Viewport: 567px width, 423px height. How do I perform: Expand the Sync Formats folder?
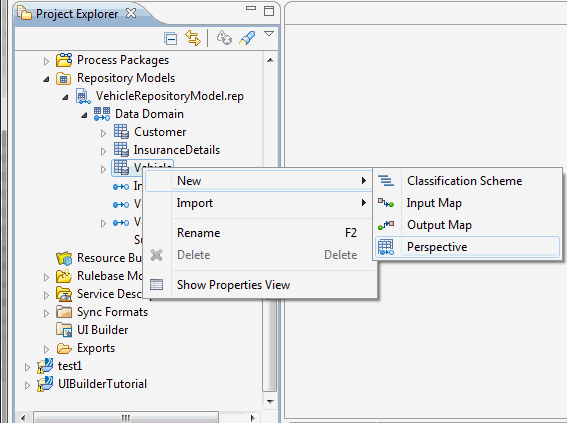[46, 313]
